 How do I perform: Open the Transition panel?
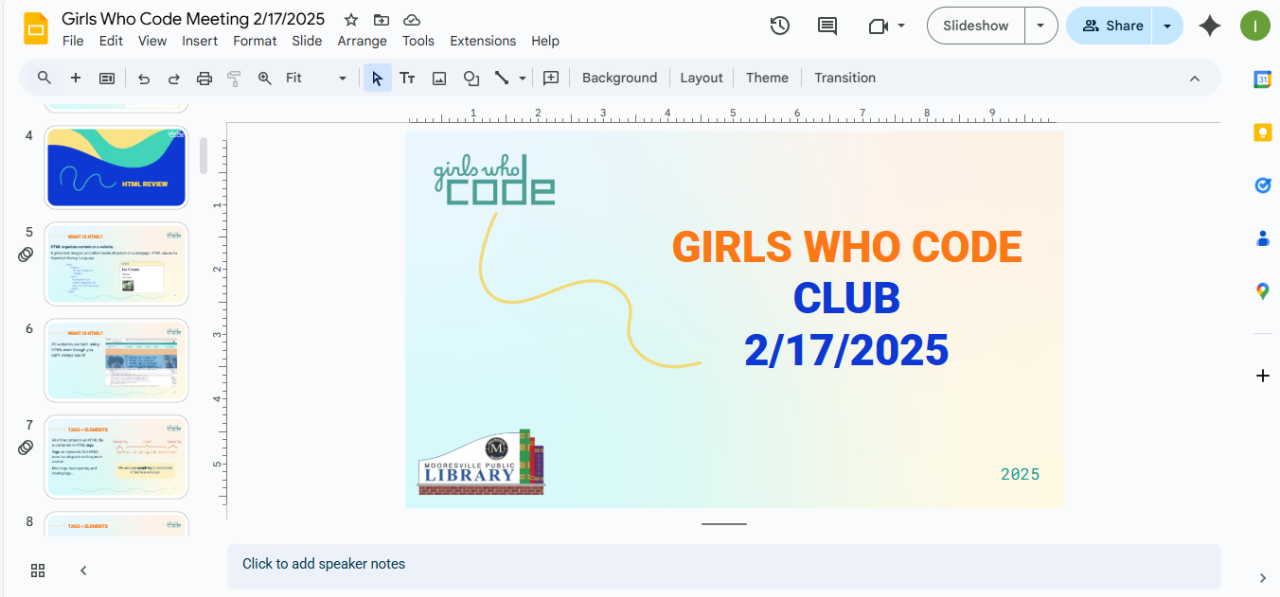click(x=845, y=78)
